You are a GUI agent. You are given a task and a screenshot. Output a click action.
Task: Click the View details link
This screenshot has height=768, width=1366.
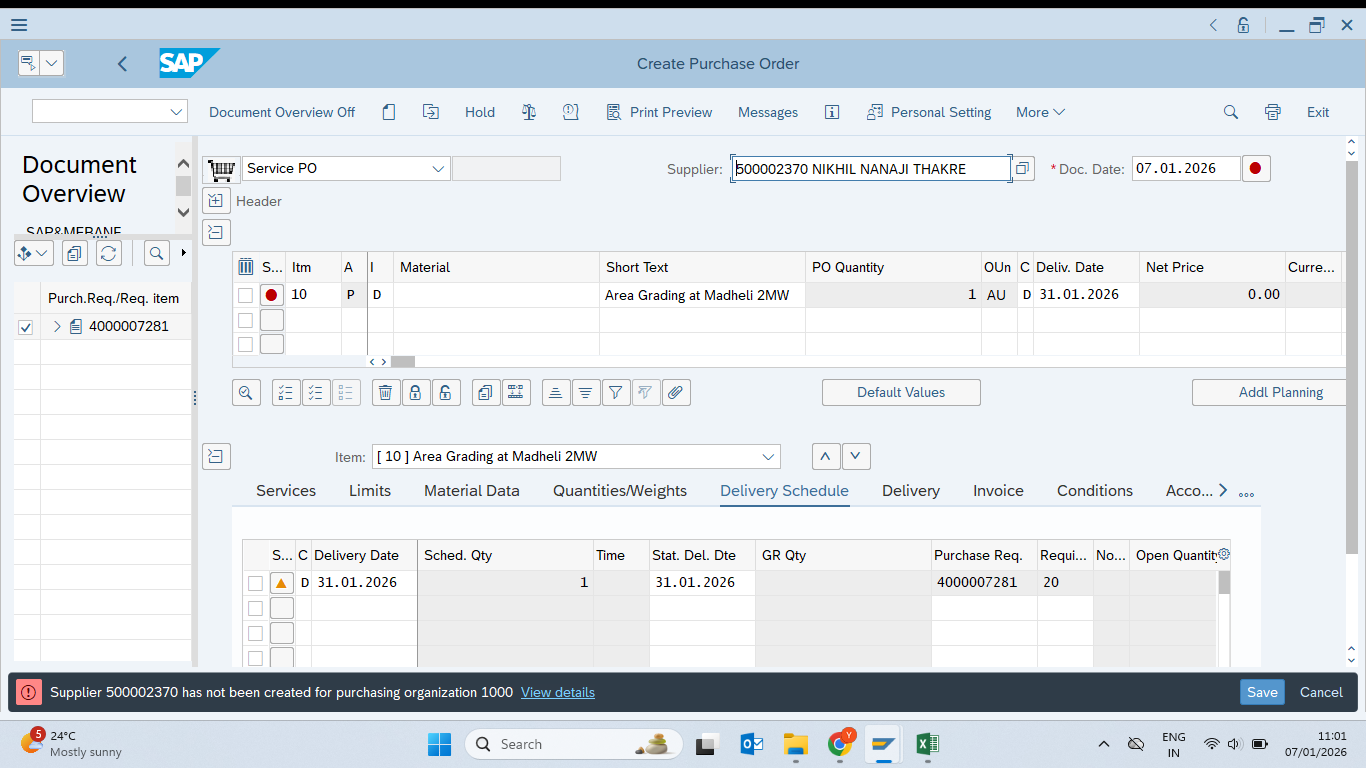tap(557, 692)
